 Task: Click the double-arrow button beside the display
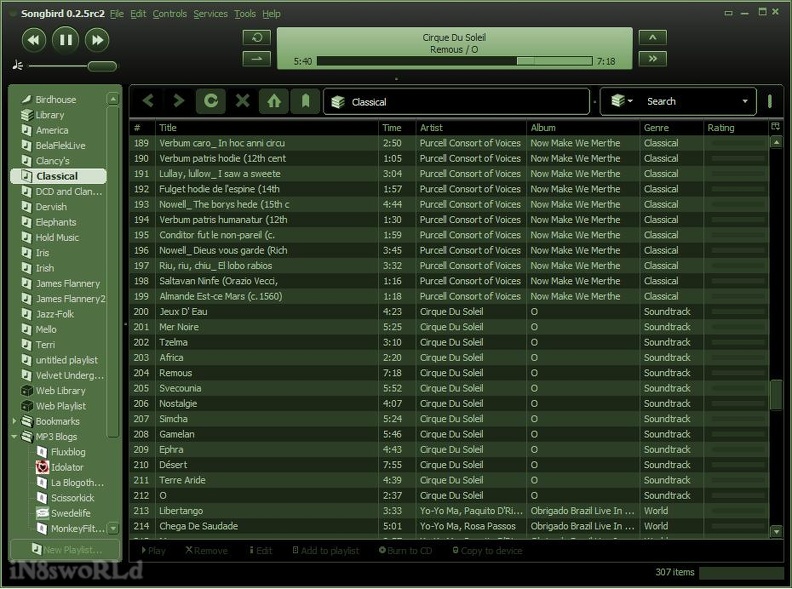click(653, 59)
